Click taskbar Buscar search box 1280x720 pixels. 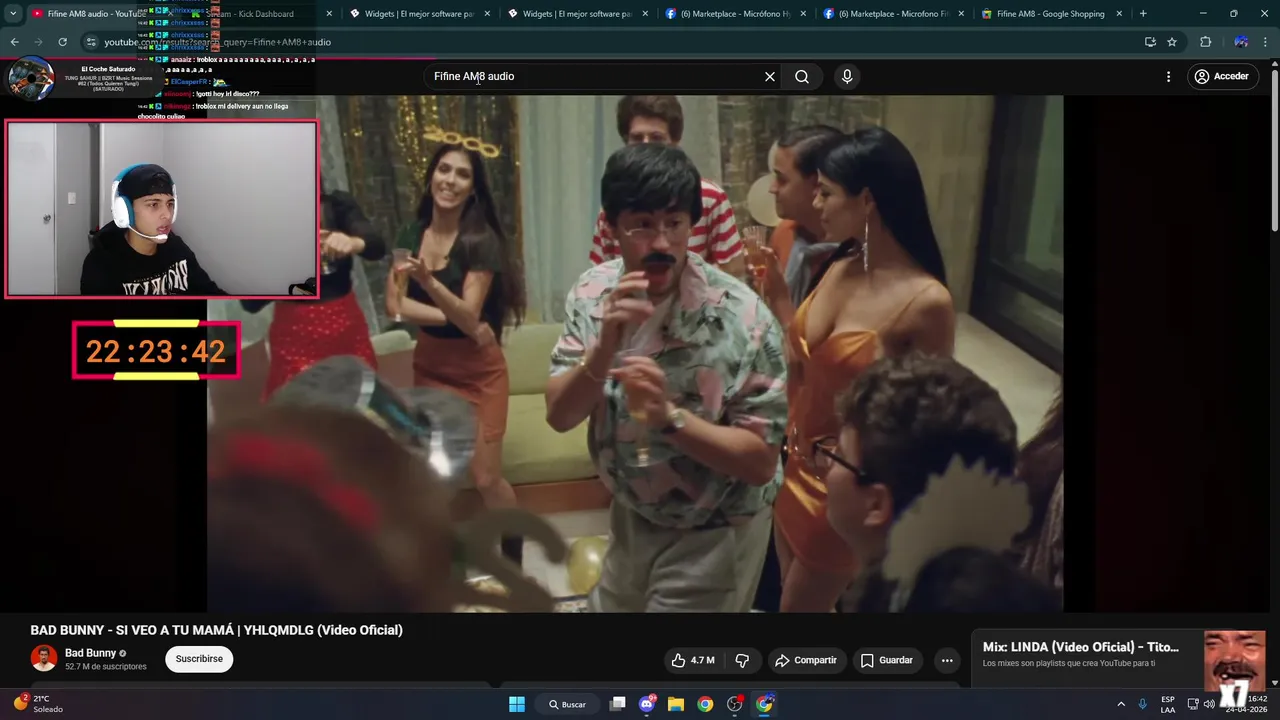[568, 704]
